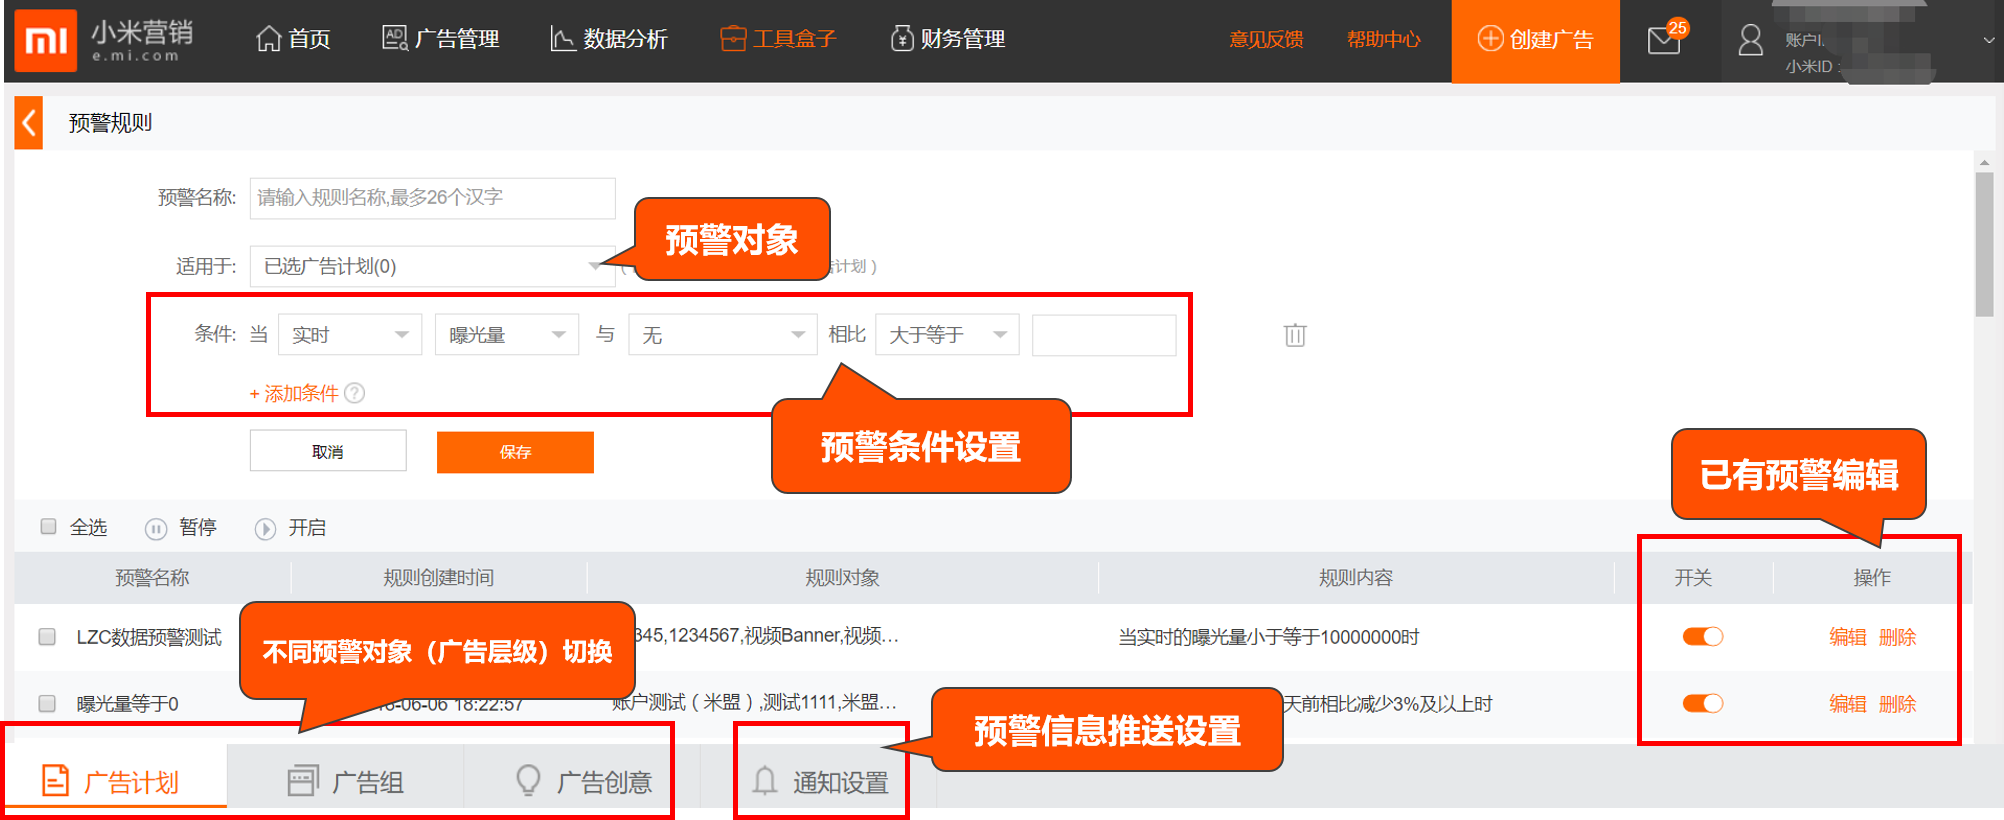
Task: Click the orange back arrow
Action: coord(29,123)
